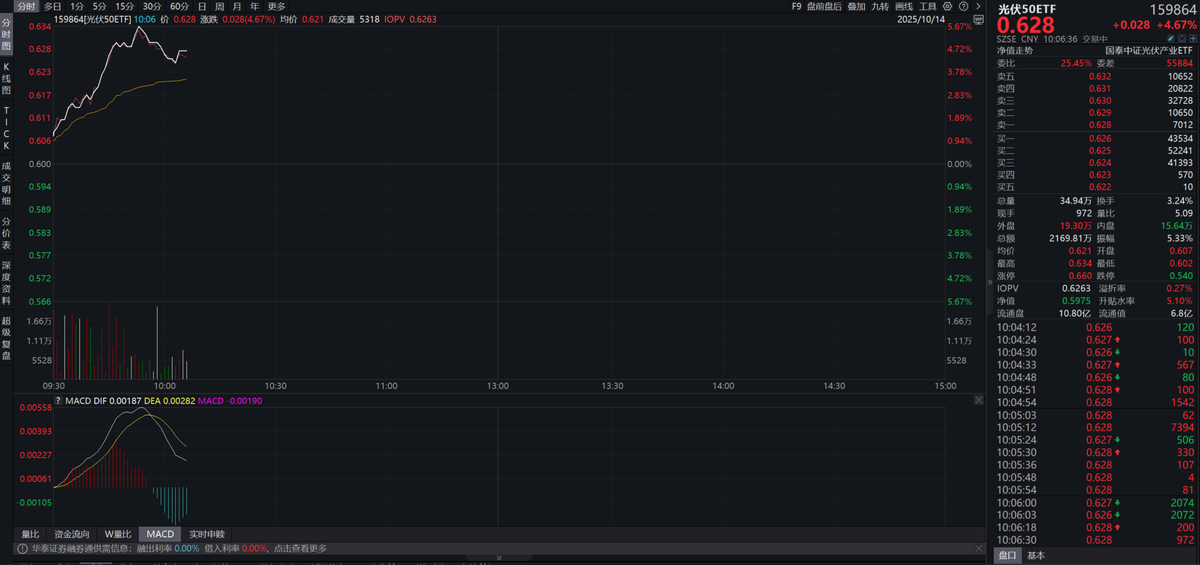Click the right-arrow chevron in top toolbar
This screenshot has height=565, width=1200.
point(978,6)
